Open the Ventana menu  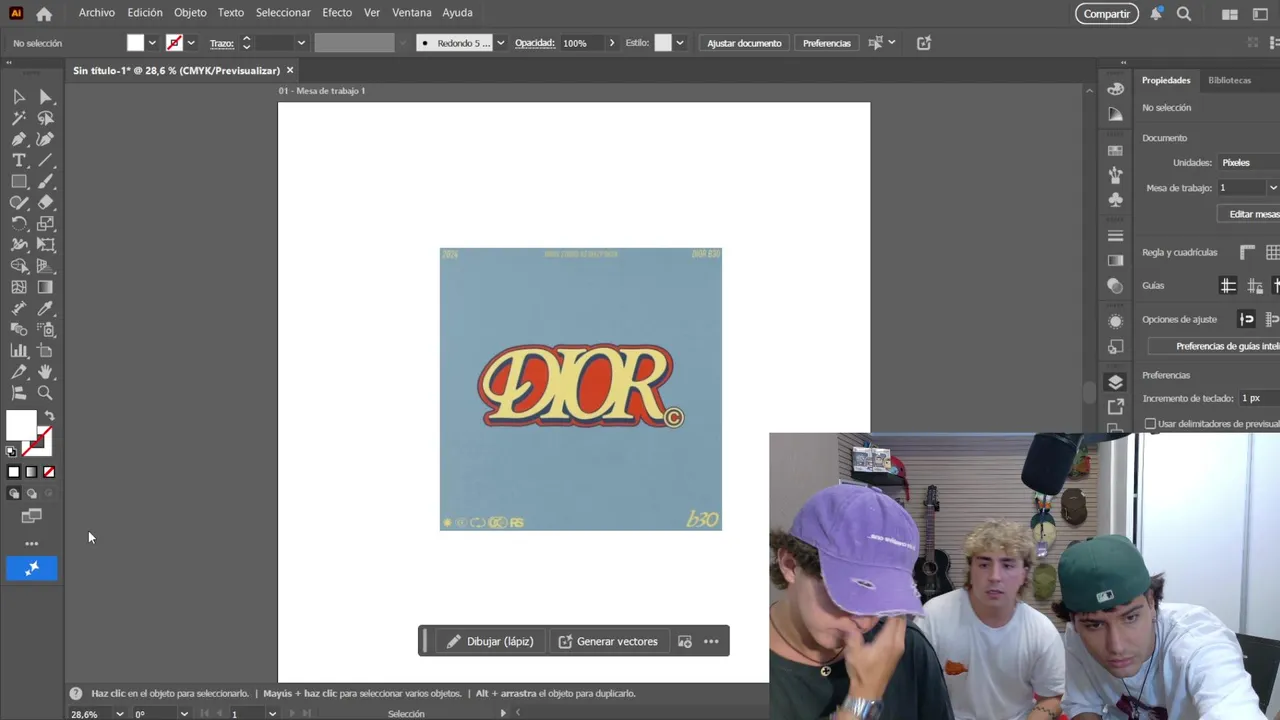412,13
